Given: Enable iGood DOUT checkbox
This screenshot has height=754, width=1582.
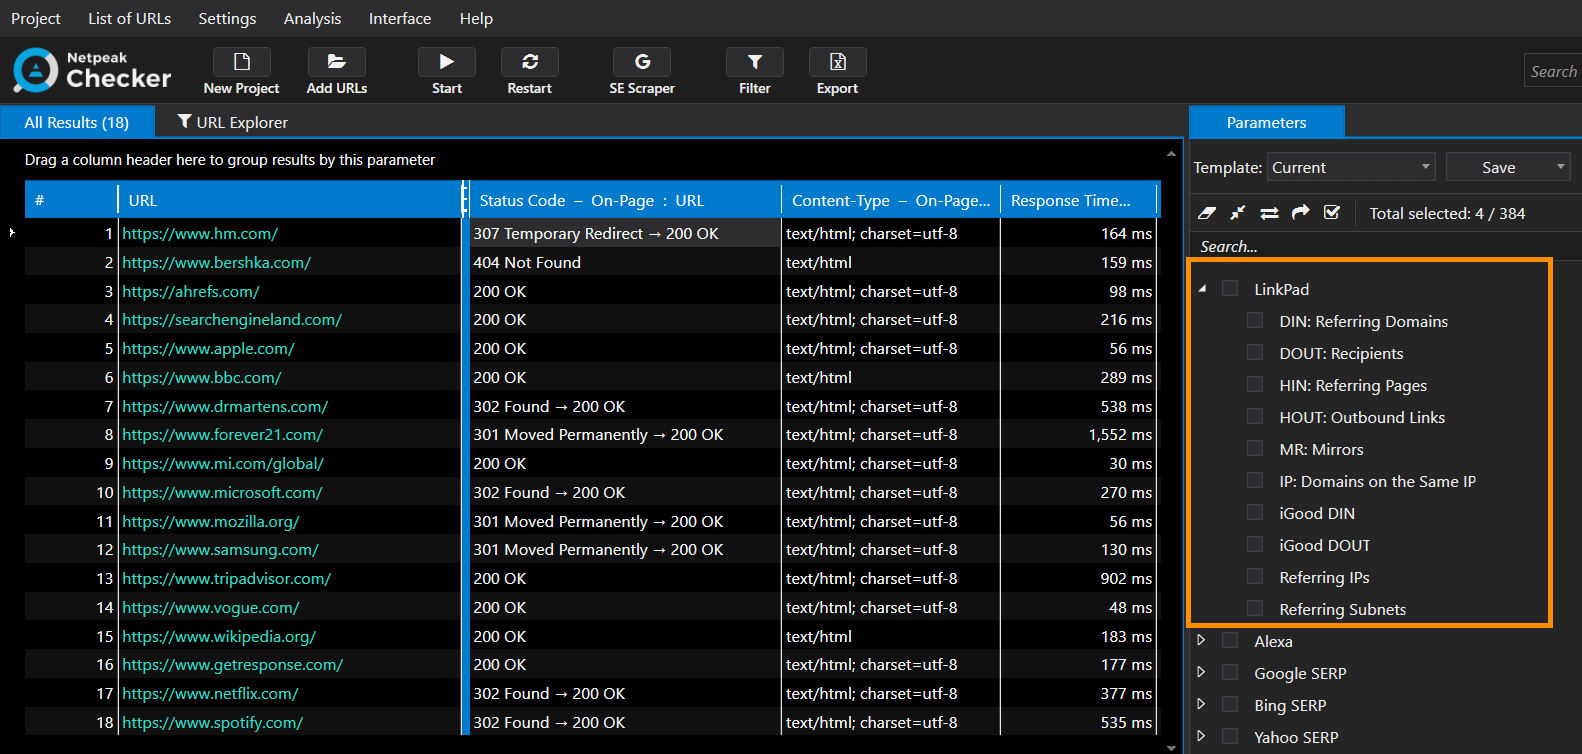Looking at the screenshot, I should click(x=1255, y=544).
